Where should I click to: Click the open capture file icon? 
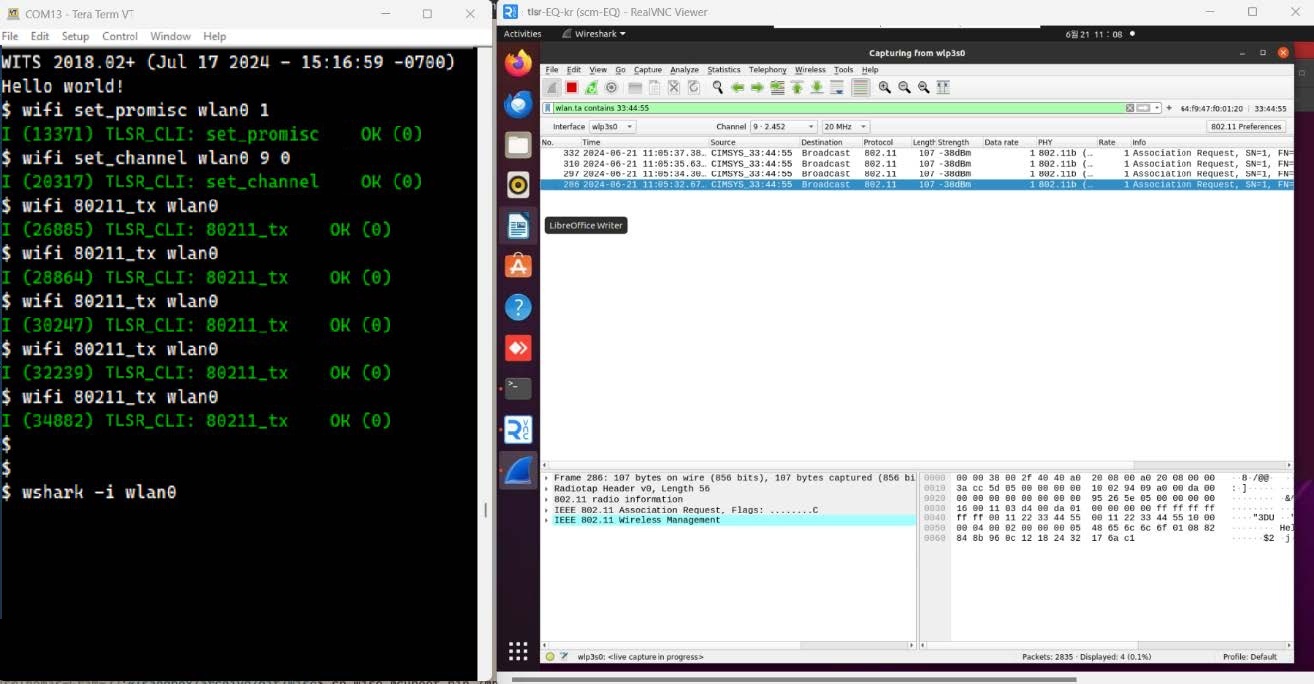635,88
